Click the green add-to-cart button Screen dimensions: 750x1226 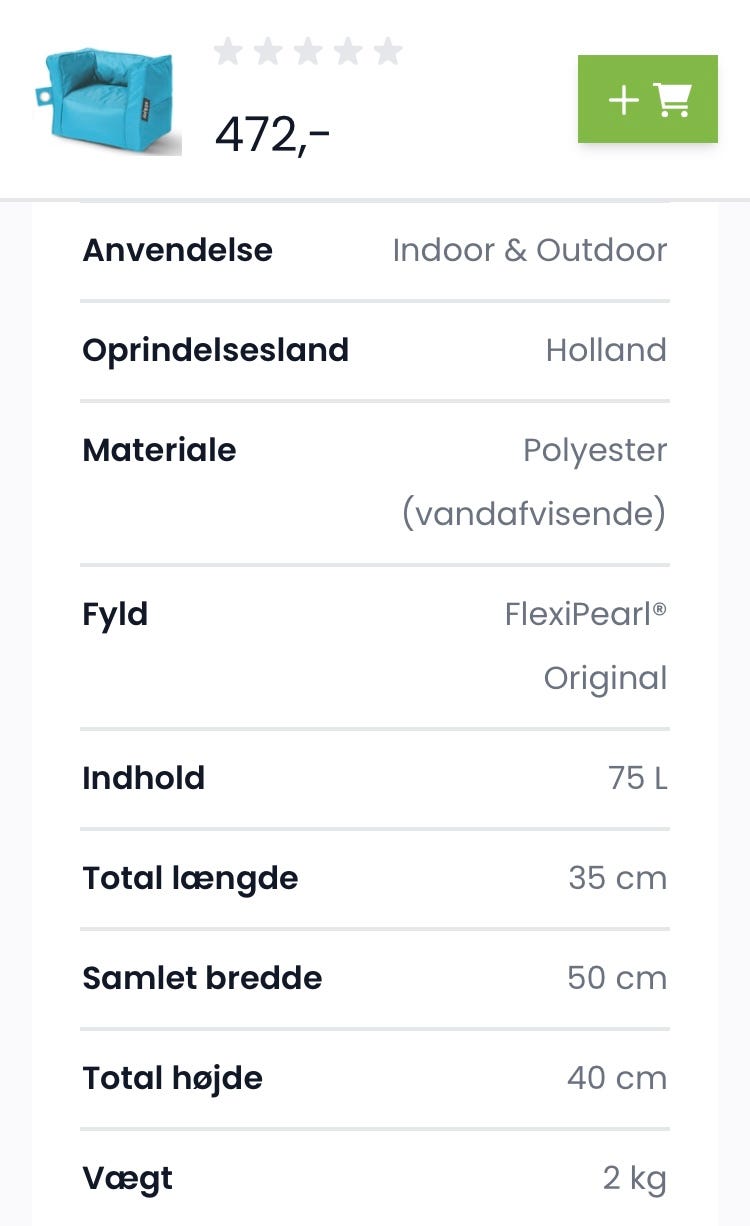[x=647, y=99]
